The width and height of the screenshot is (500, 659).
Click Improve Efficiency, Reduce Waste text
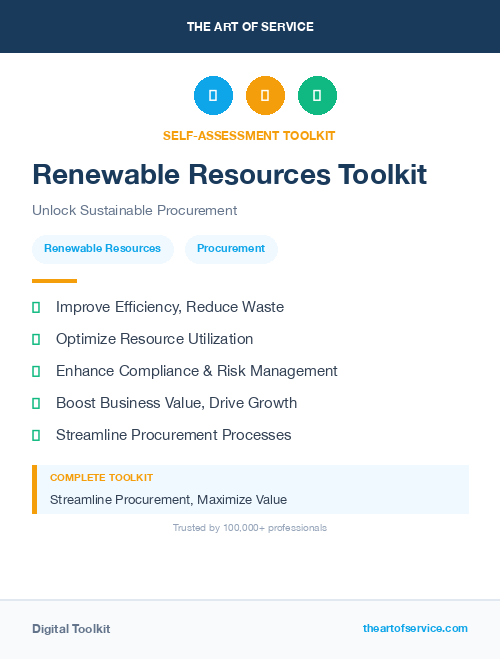tap(170, 307)
